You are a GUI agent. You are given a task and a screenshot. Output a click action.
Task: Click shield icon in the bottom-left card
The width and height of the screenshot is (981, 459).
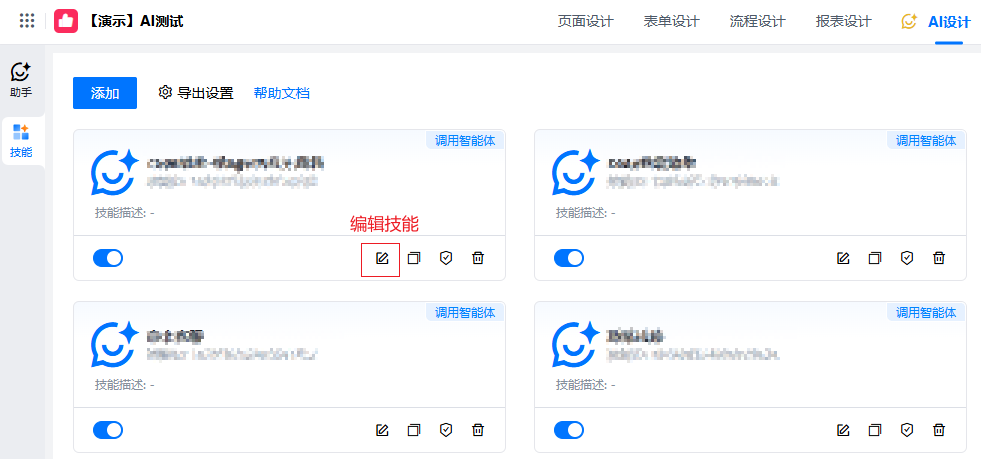(446, 430)
